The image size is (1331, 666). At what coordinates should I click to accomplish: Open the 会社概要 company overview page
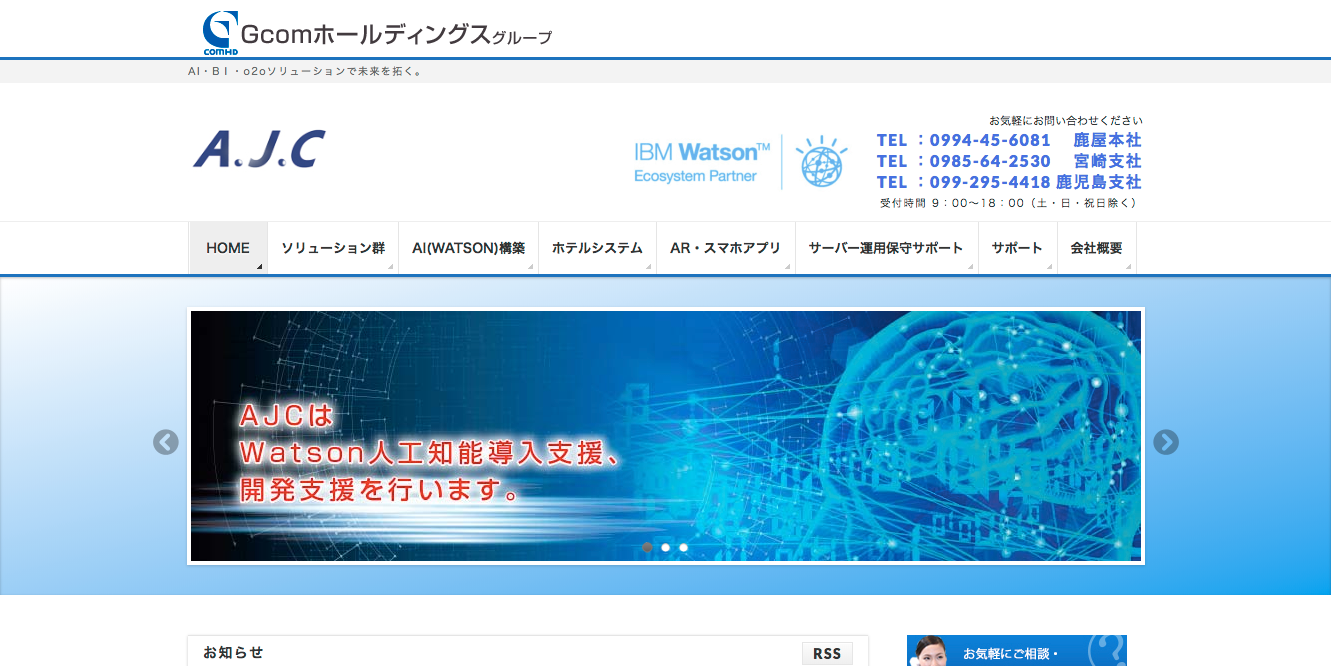click(1096, 248)
